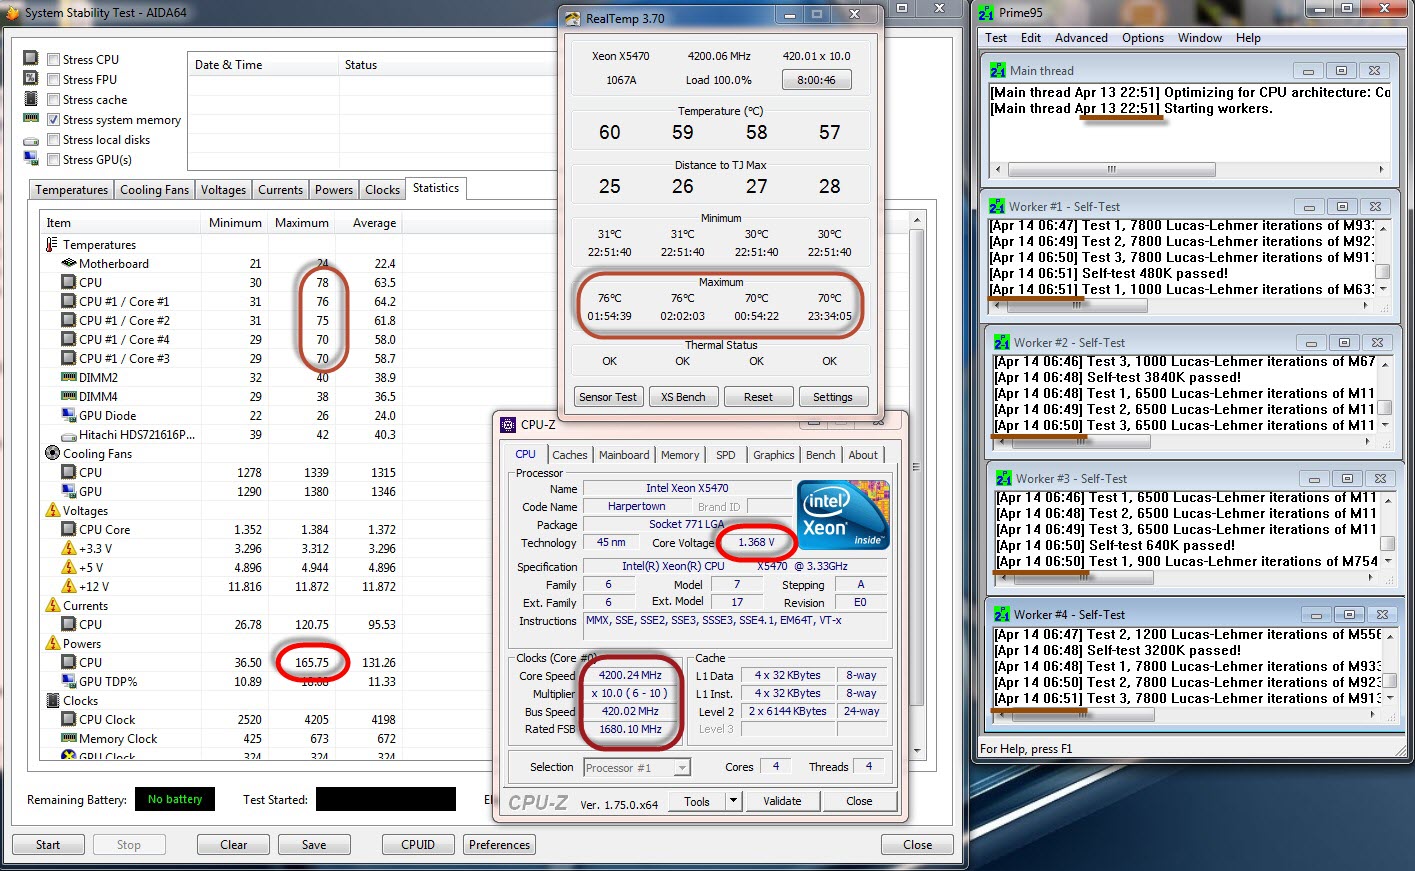Click the Main thread window icon in Prime95
The image size is (1415, 871).
coord(998,71)
